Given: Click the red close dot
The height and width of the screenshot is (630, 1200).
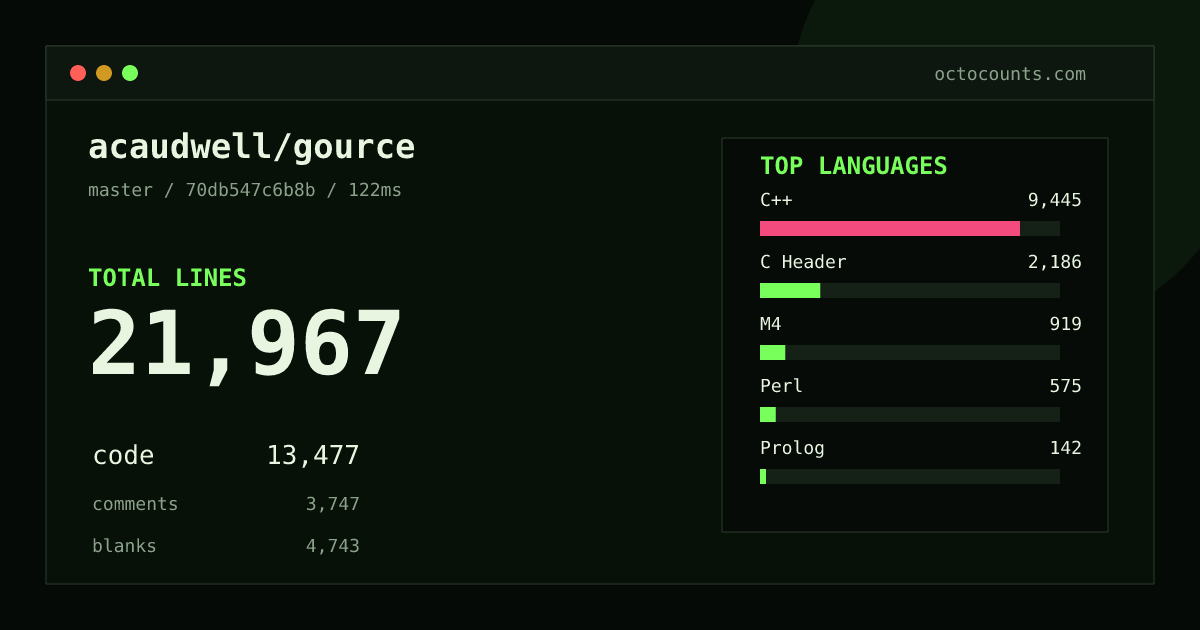Looking at the screenshot, I should pyautogui.click(x=78, y=73).
